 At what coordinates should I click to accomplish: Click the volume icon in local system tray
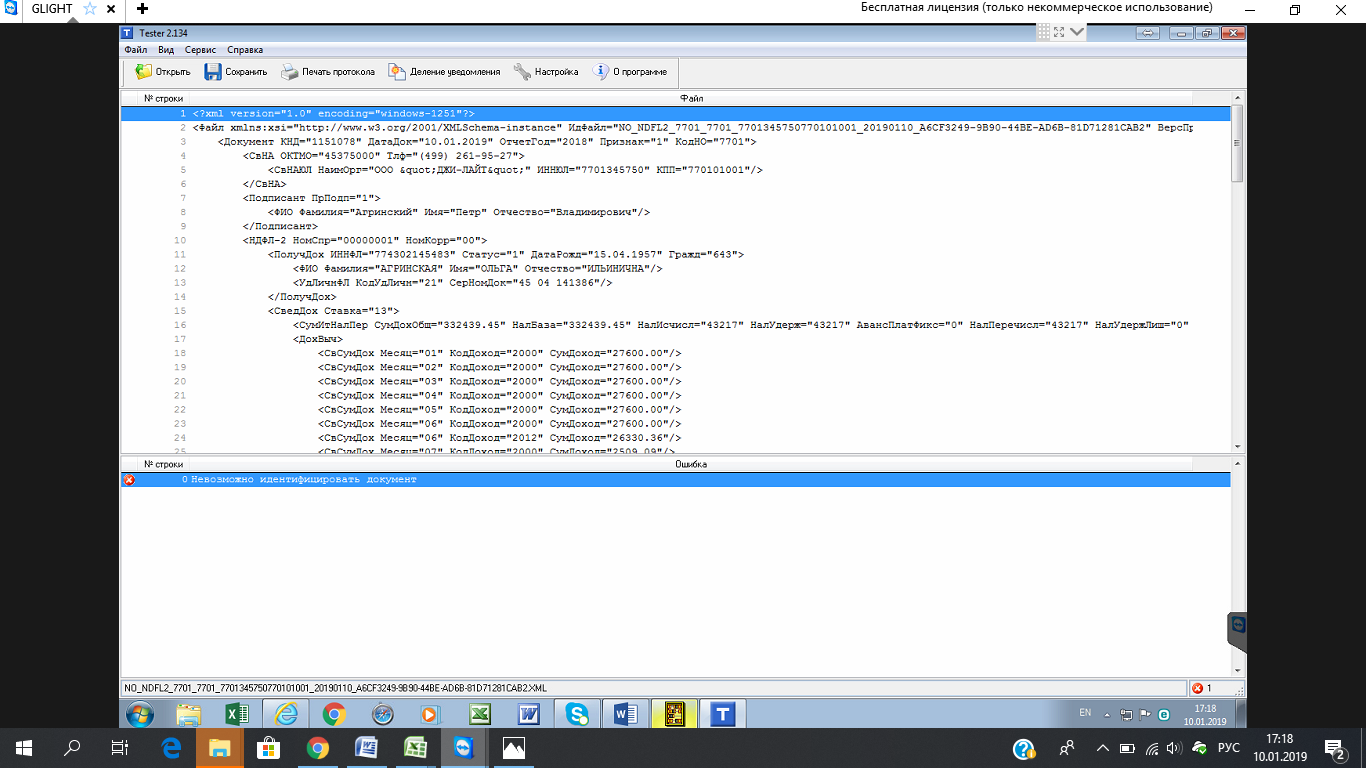tap(1175, 748)
